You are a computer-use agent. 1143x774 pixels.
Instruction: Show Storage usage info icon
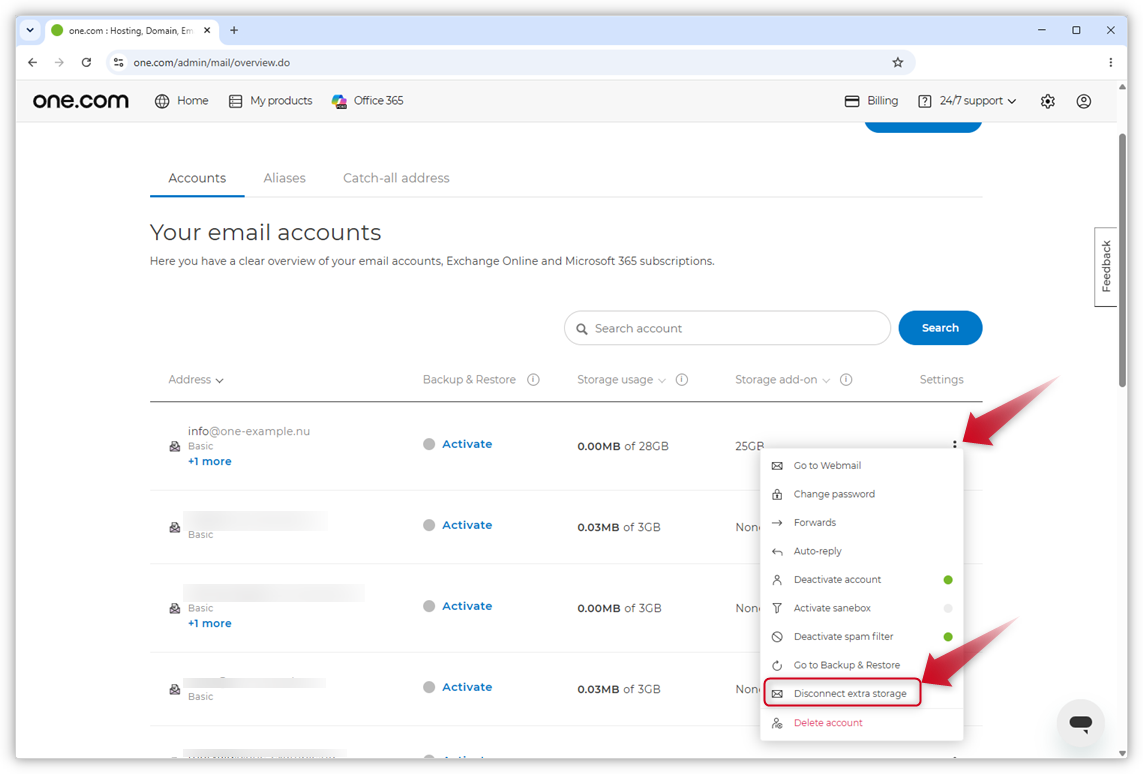[682, 380]
